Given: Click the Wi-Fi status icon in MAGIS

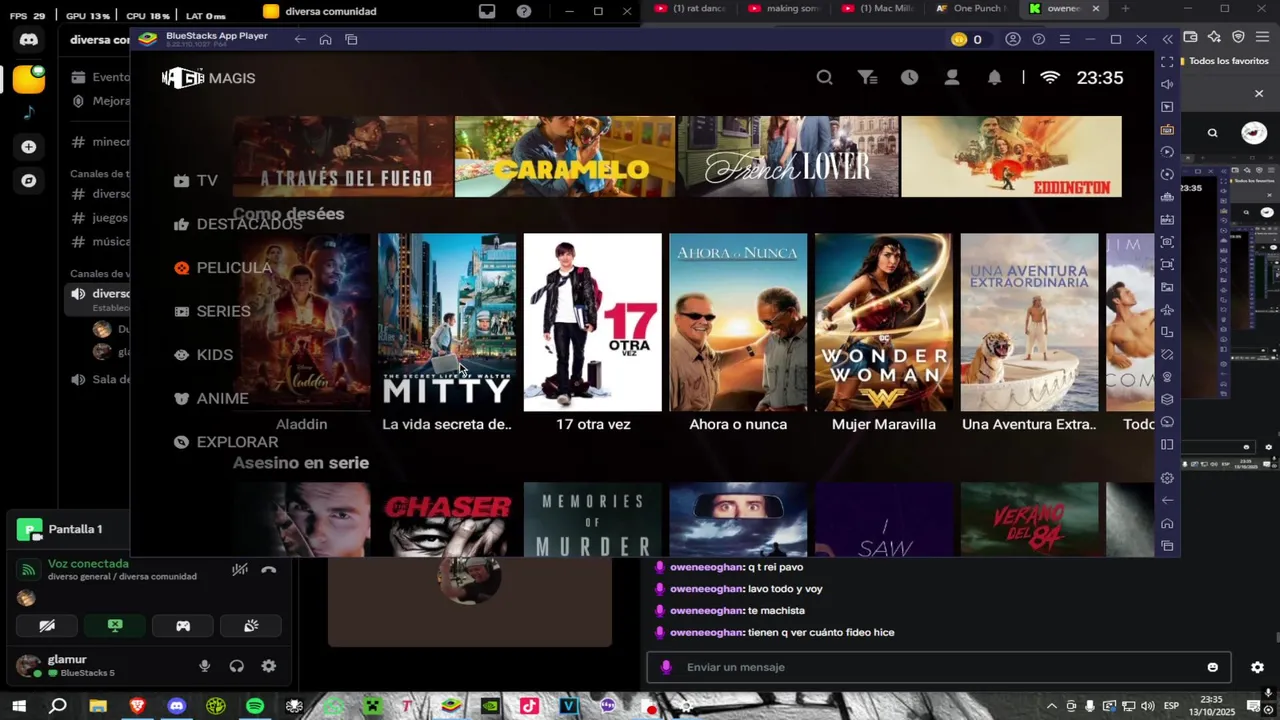Looking at the screenshot, I should point(1050,77).
